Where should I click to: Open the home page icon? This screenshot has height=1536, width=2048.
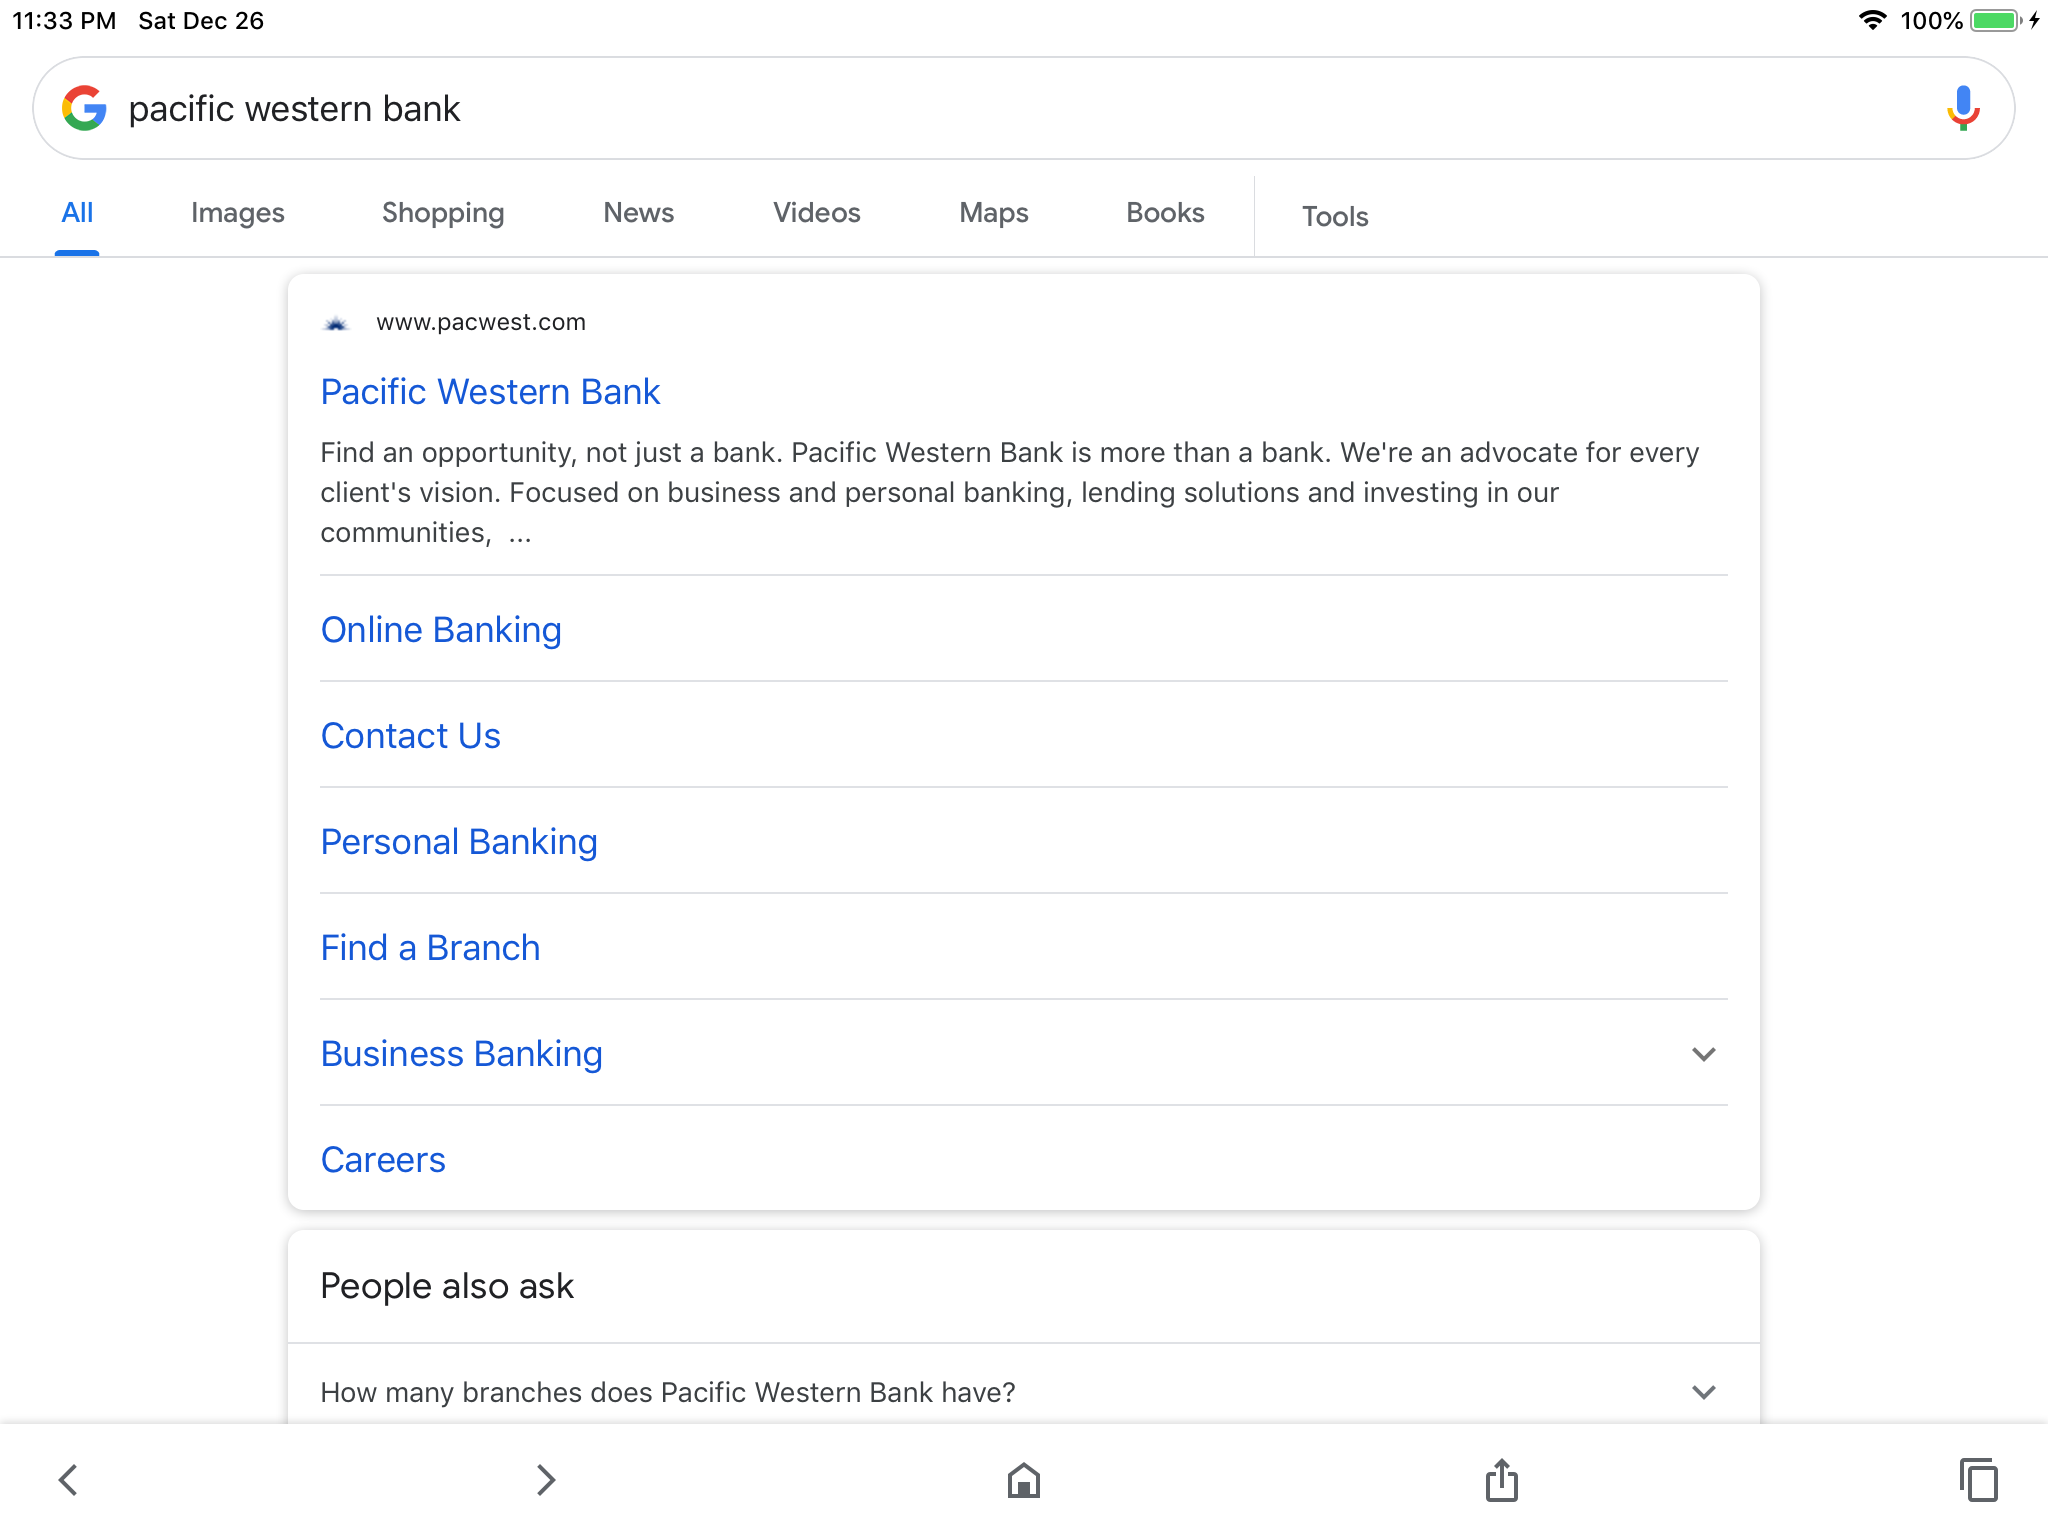(1023, 1480)
